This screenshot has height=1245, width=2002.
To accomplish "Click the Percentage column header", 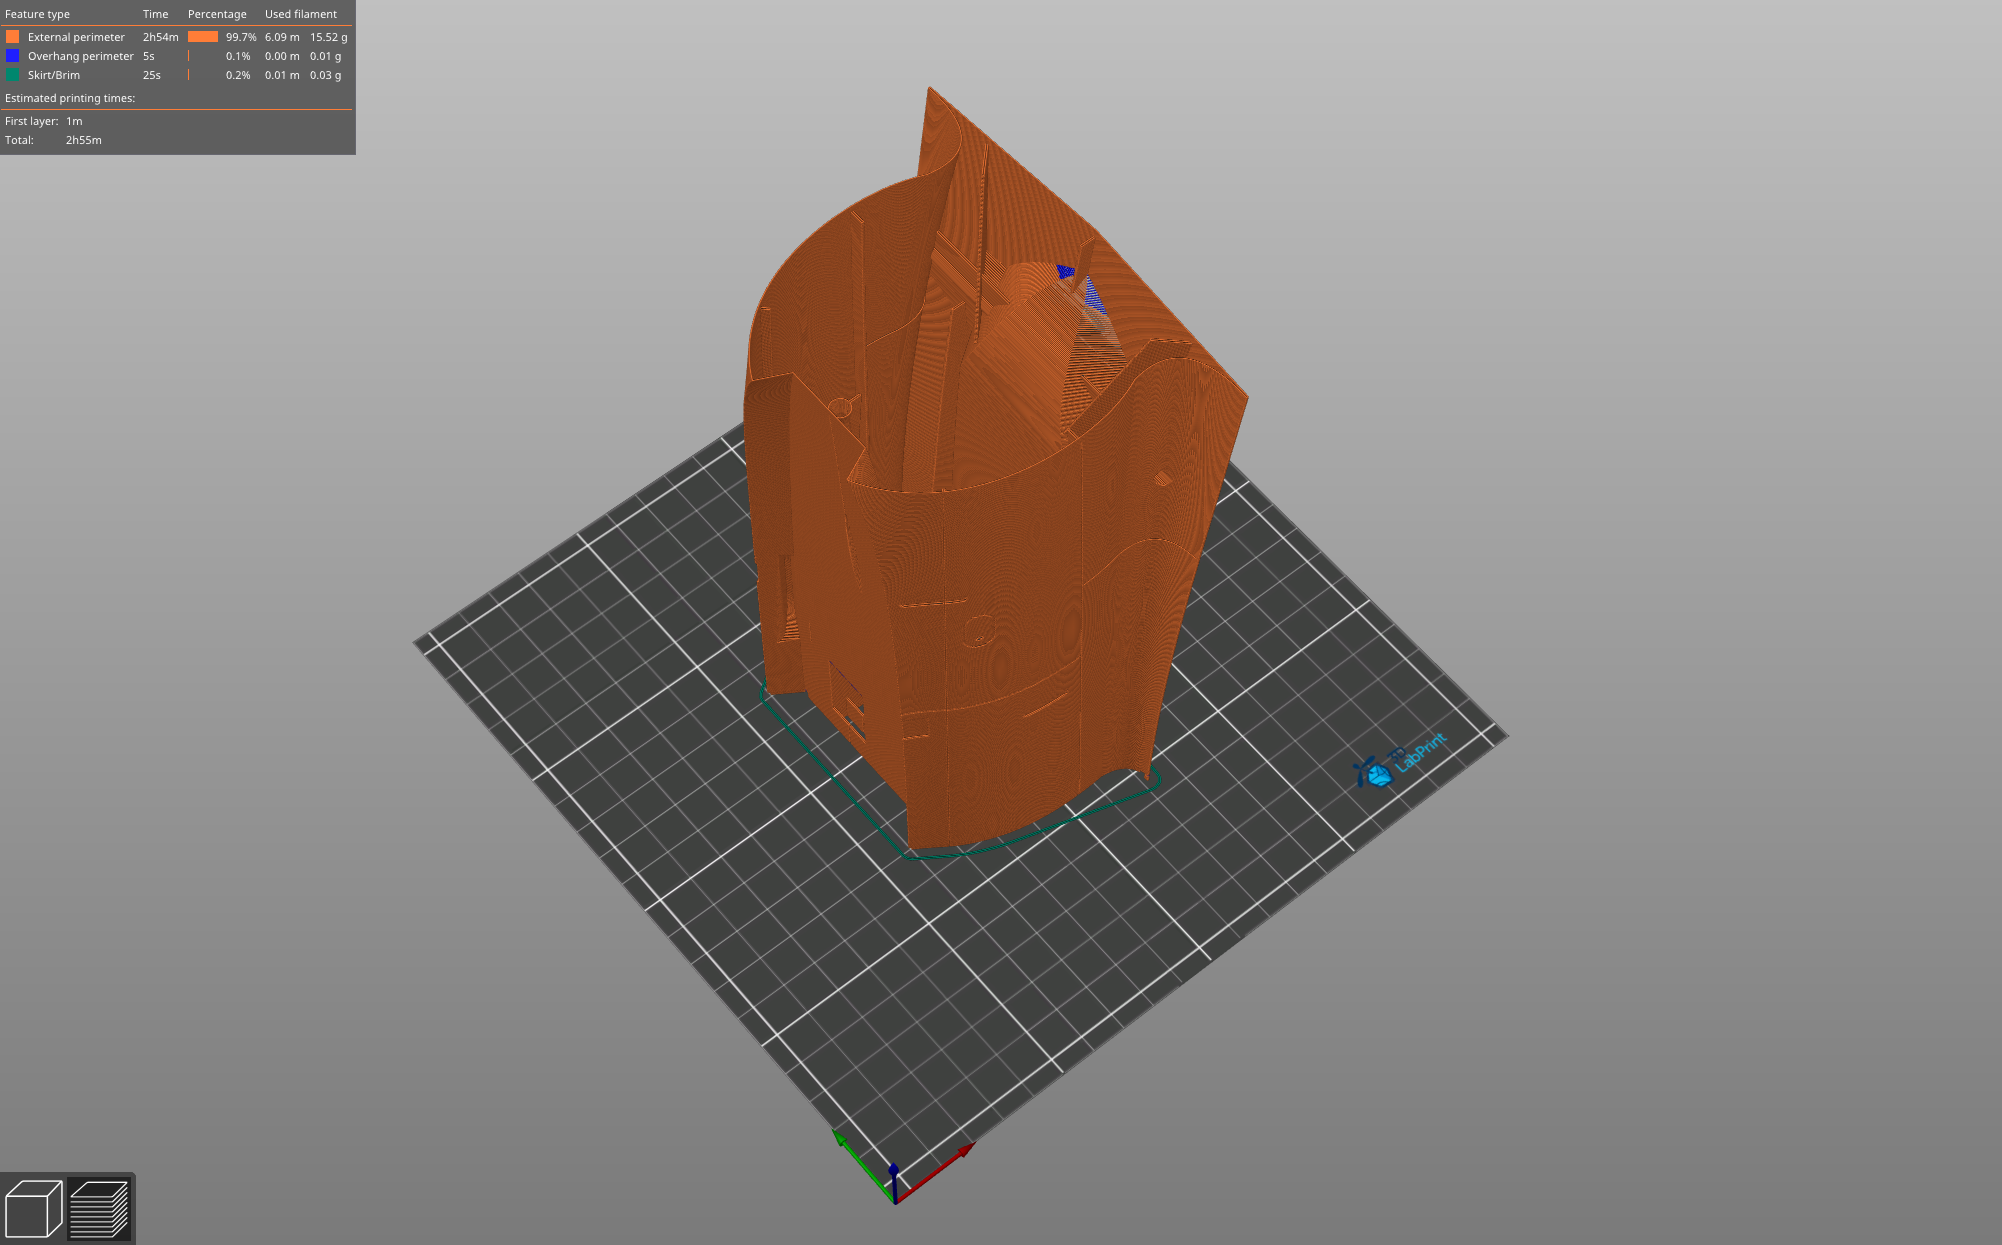I will [217, 14].
